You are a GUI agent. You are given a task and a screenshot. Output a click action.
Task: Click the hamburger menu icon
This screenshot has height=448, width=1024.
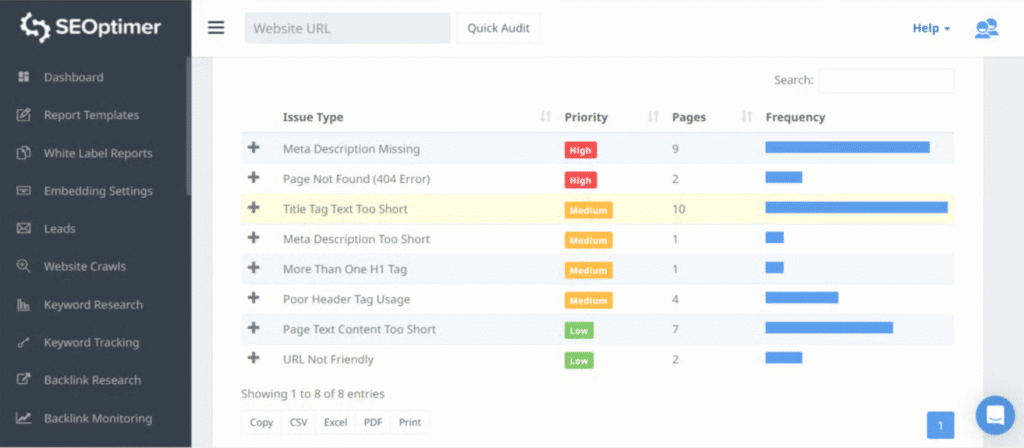click(x=216, y=28)
